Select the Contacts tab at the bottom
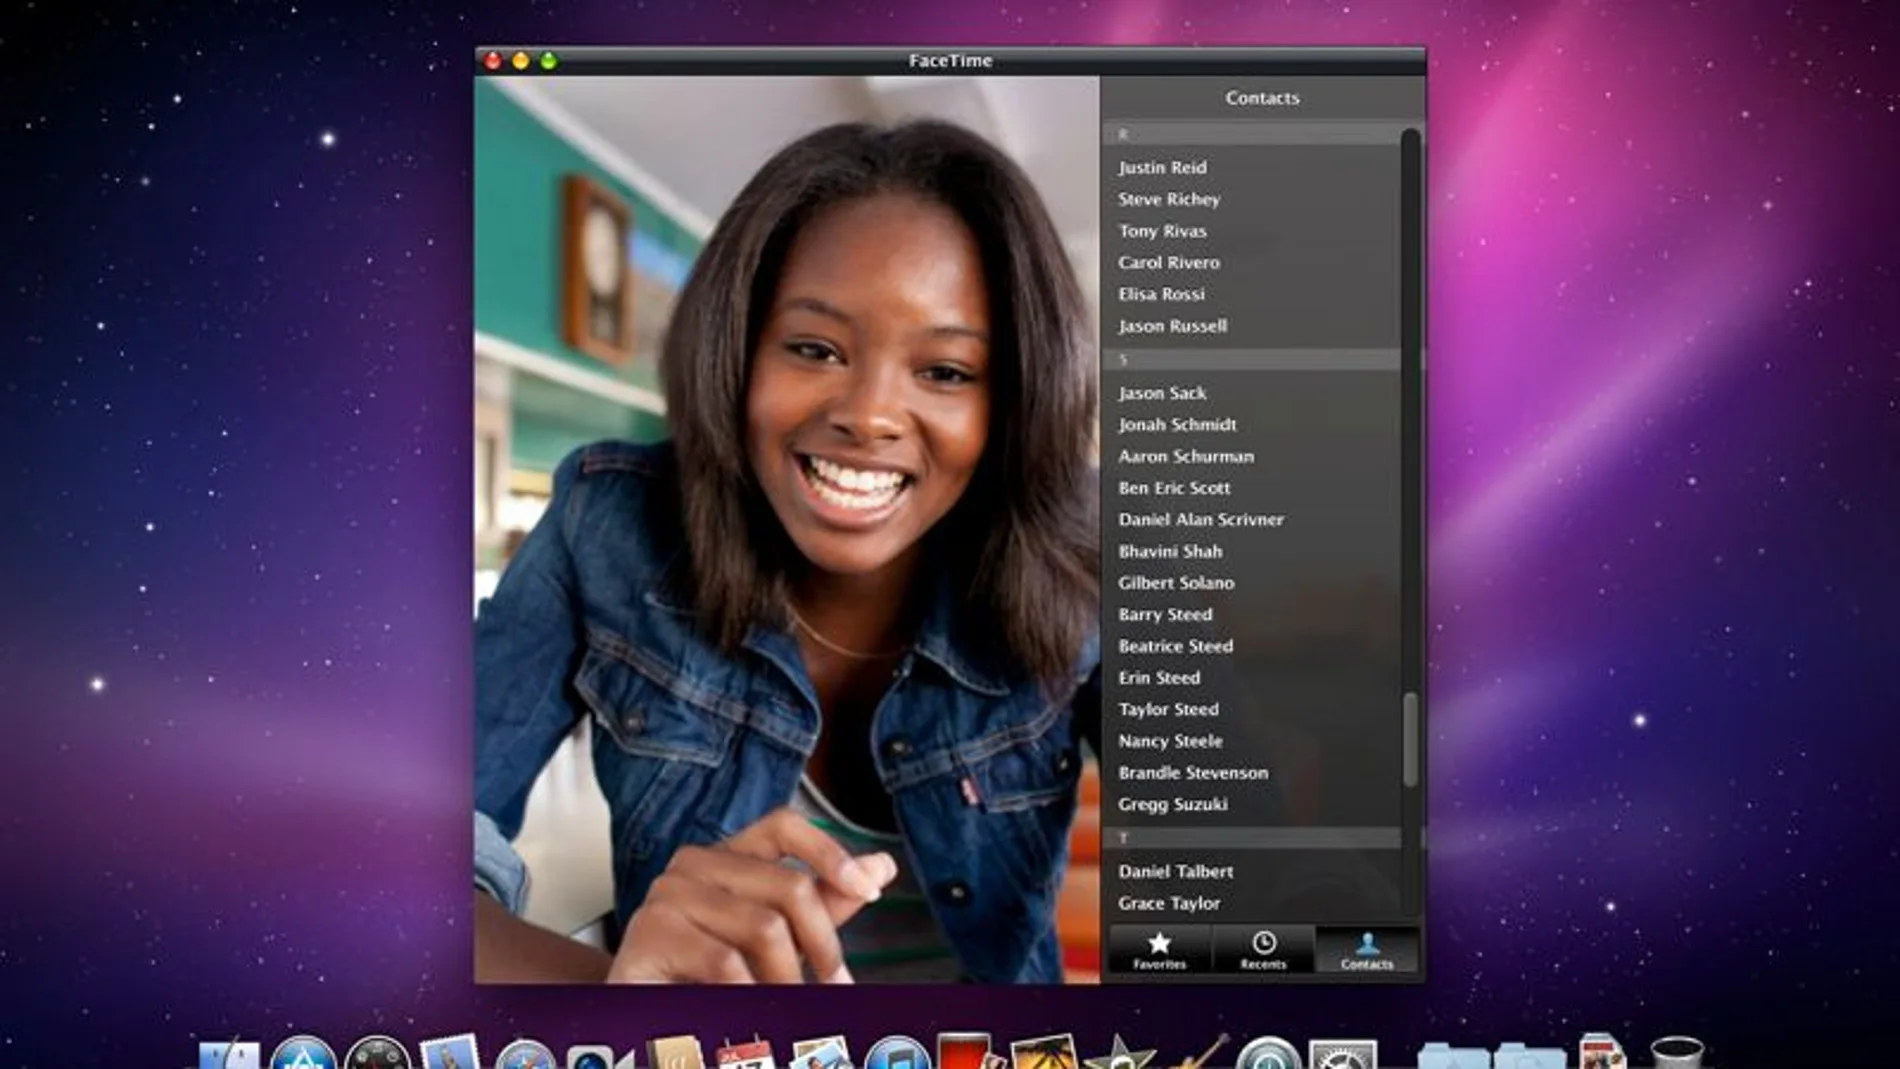Viewport: 1900px width, 1069px height. (1367, 949)
